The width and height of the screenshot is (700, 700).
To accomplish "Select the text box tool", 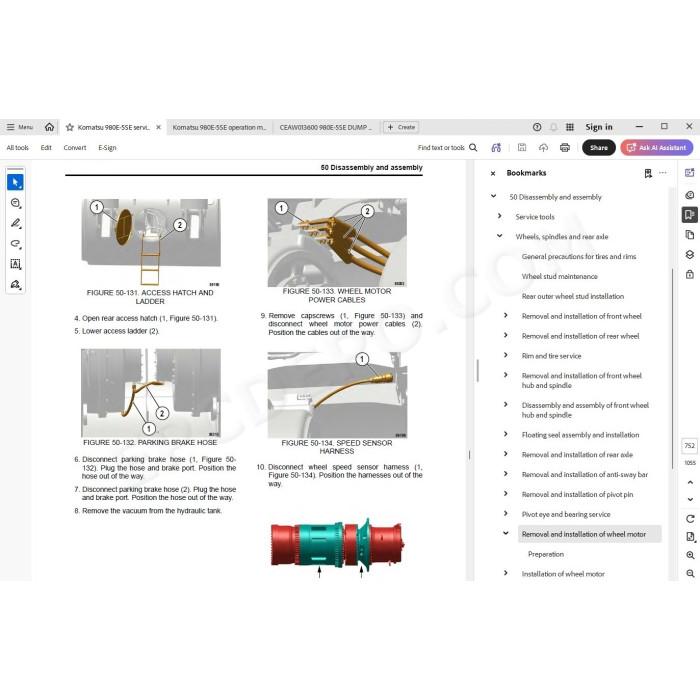I will [x=16, y=264].
